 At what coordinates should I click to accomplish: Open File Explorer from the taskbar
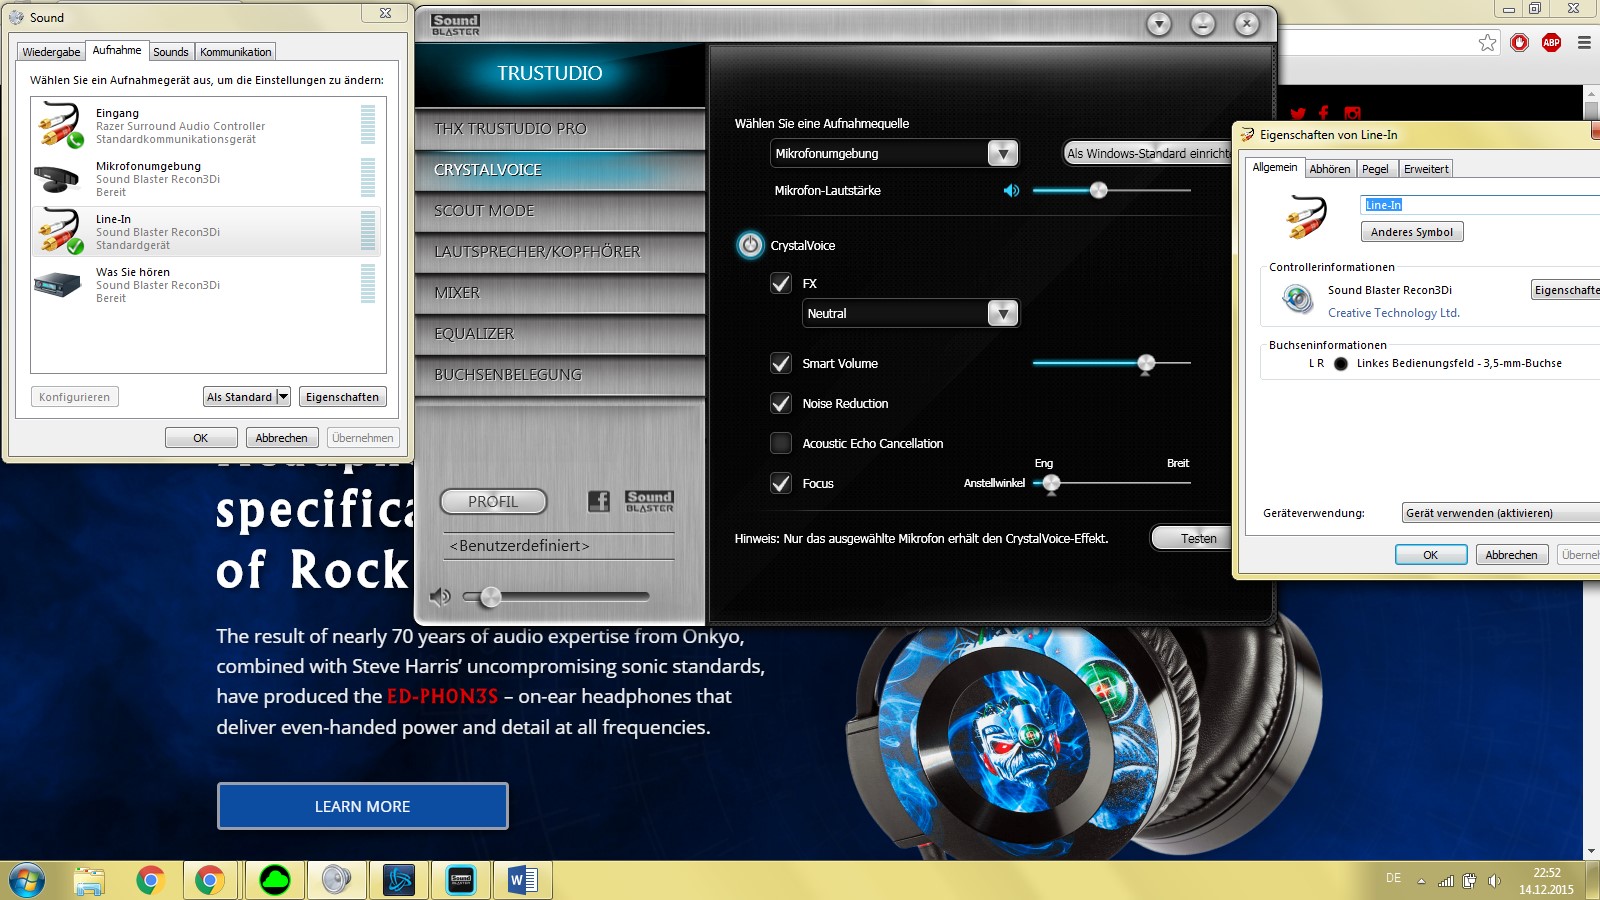click(90, 881)
